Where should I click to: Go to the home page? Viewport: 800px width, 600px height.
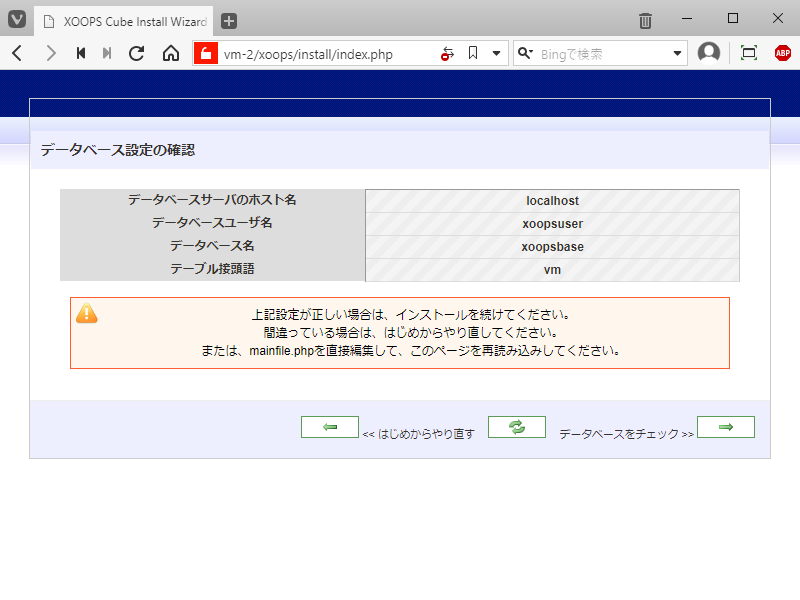(171, 53)
